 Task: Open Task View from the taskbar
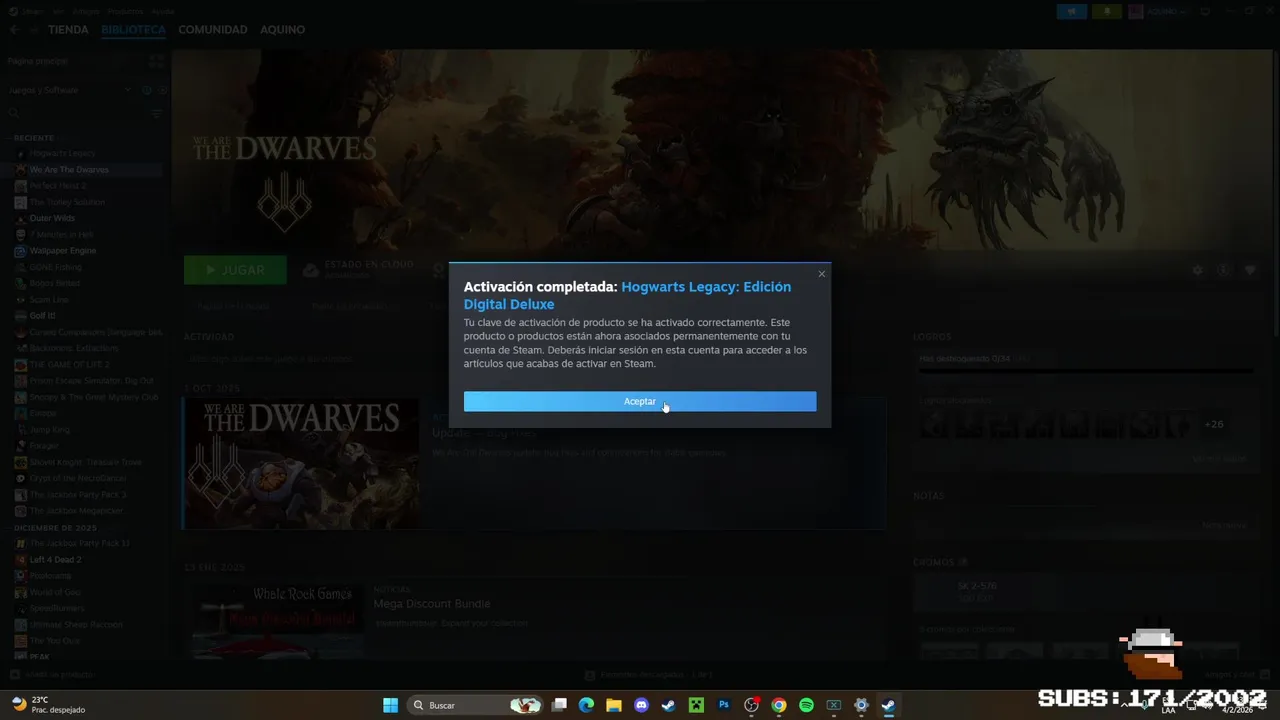(x=560, y=705)
